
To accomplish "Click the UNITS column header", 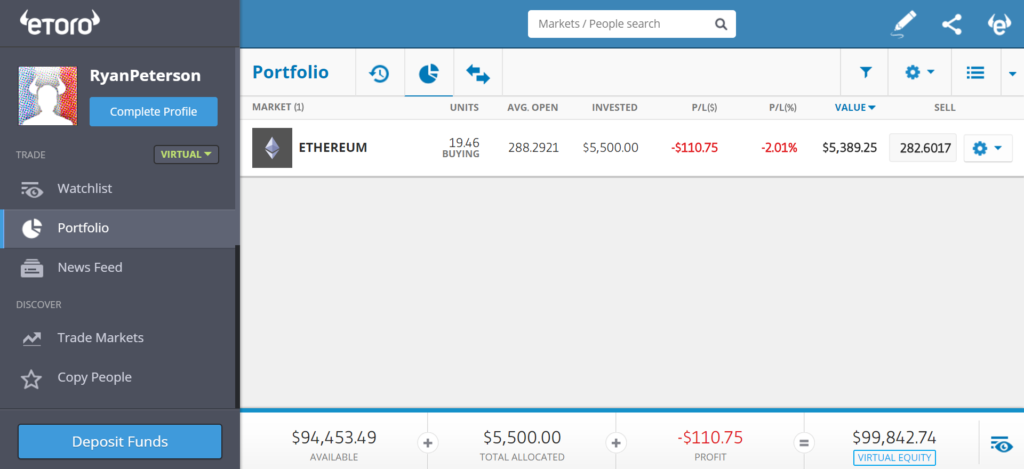I will click(464, 107).
